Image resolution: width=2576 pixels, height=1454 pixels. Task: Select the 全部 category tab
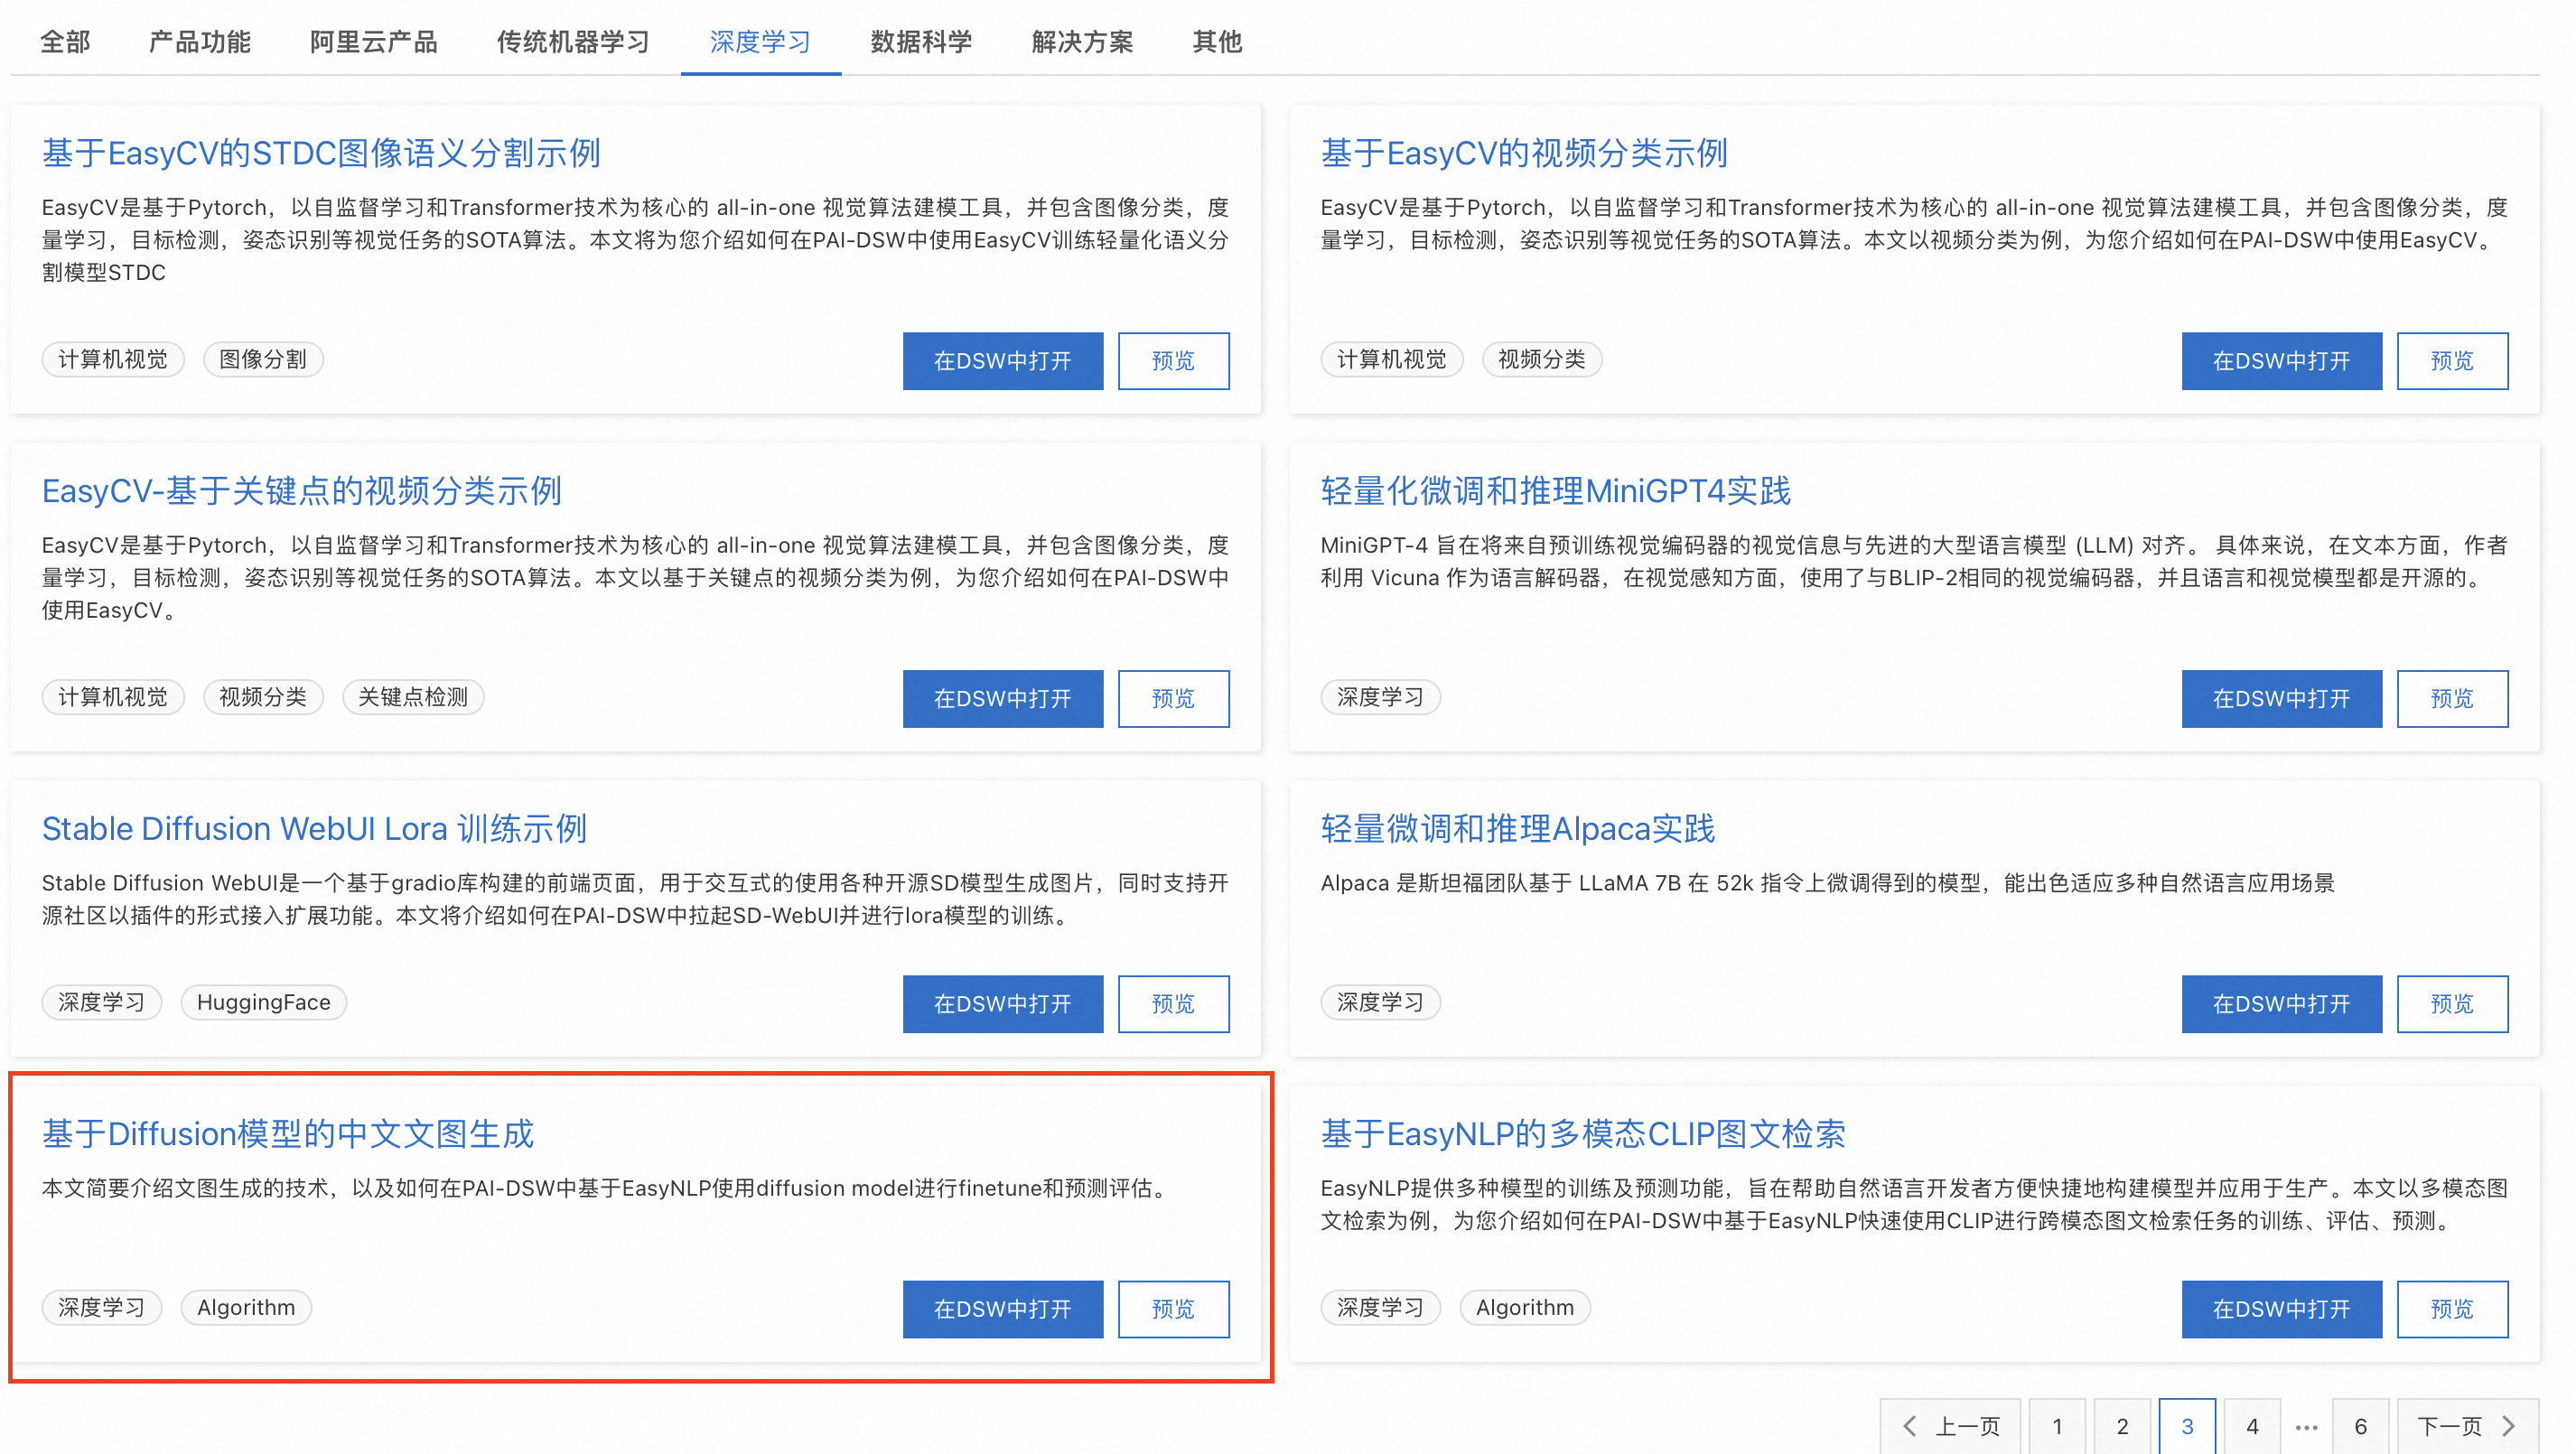[65, 42]
